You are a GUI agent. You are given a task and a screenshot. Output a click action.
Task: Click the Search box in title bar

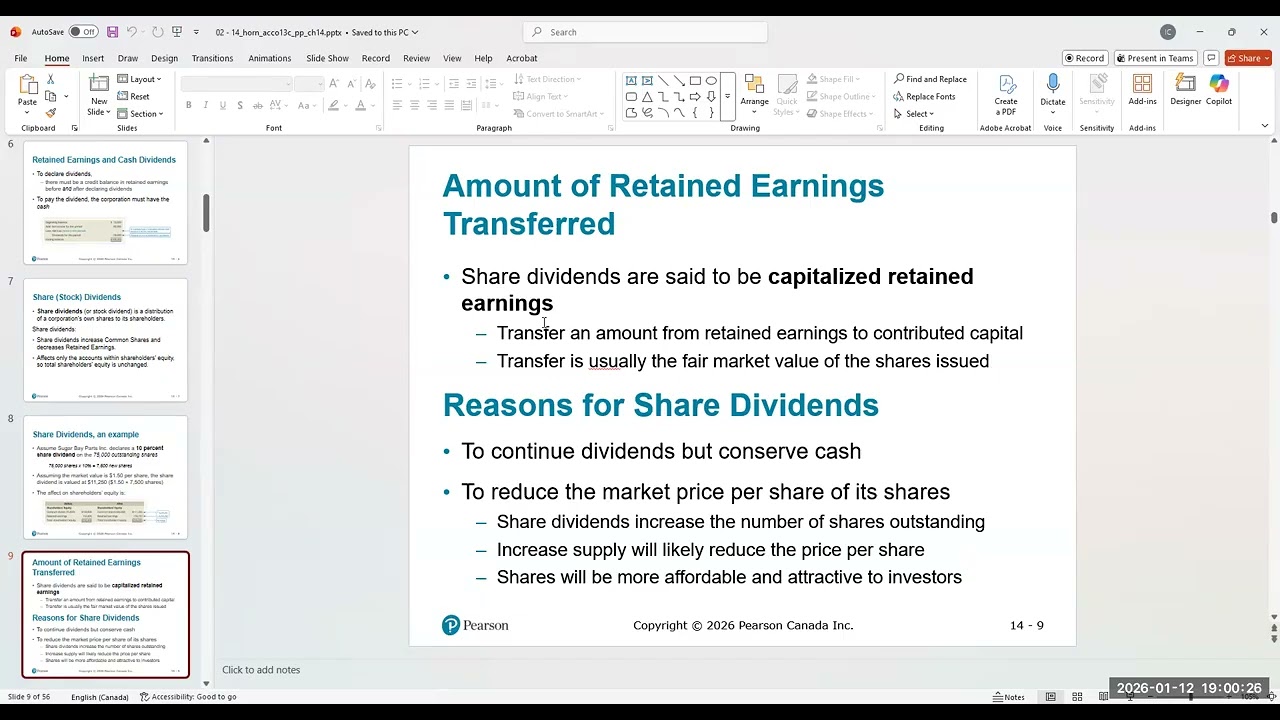click(x=646, y=32)
